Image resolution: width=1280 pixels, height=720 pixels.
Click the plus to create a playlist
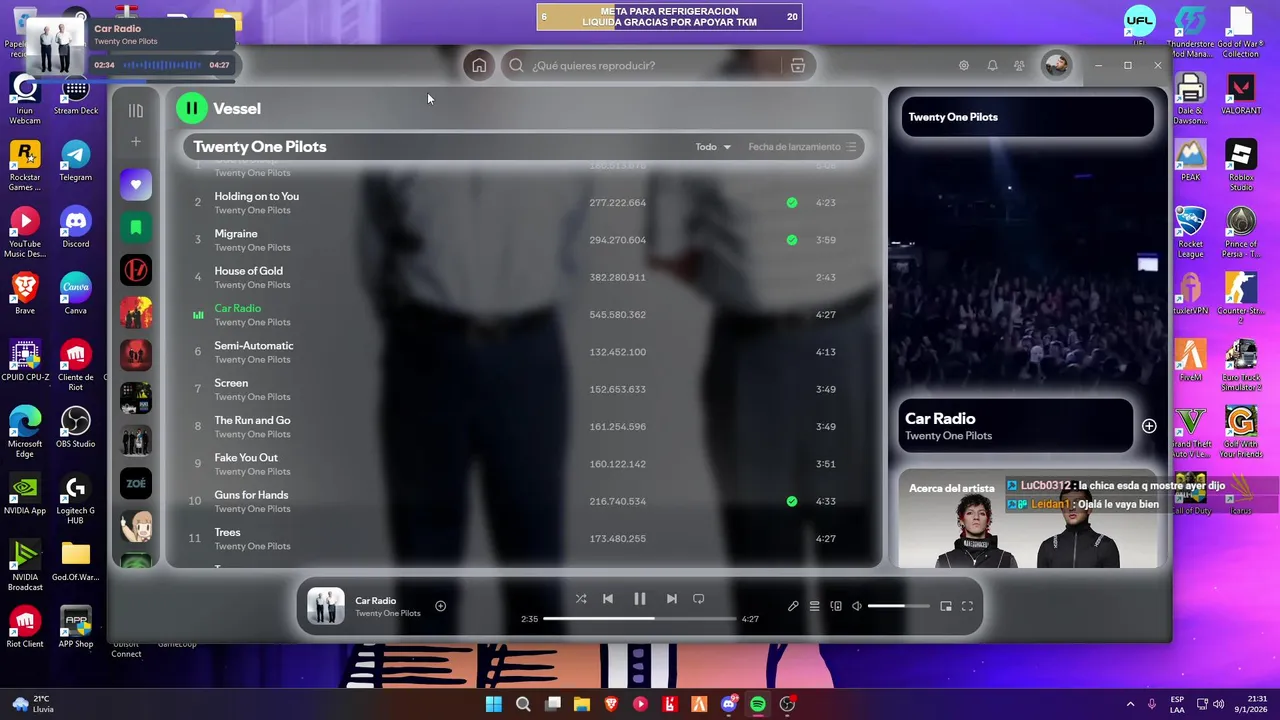tap(136, 141)
